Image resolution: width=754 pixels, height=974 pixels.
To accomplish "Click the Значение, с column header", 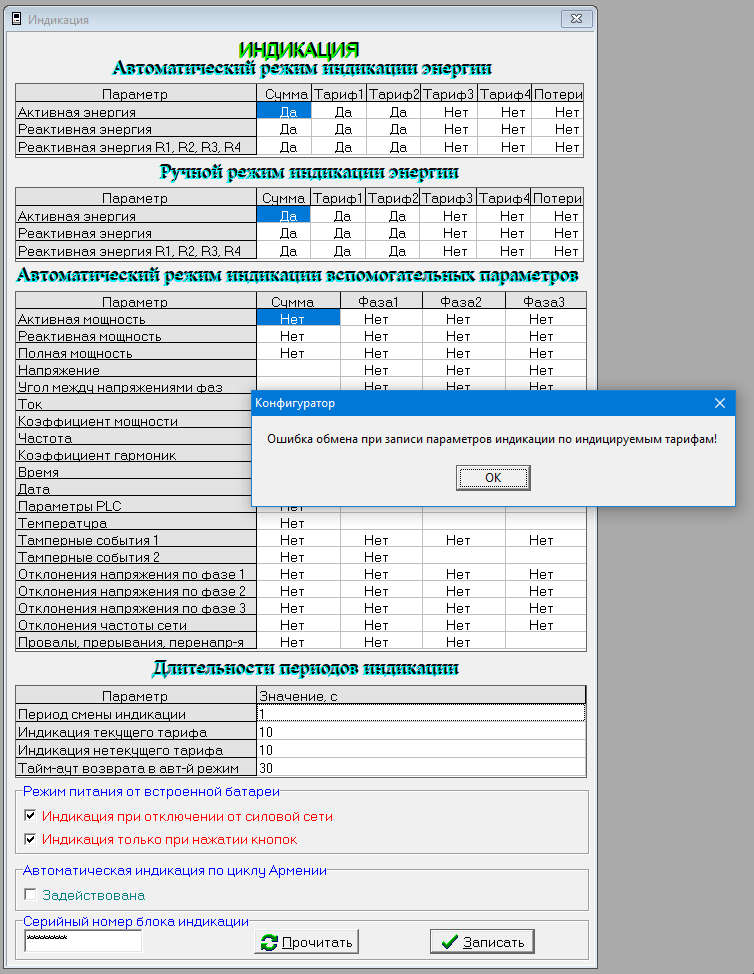I will click(421, 695).
